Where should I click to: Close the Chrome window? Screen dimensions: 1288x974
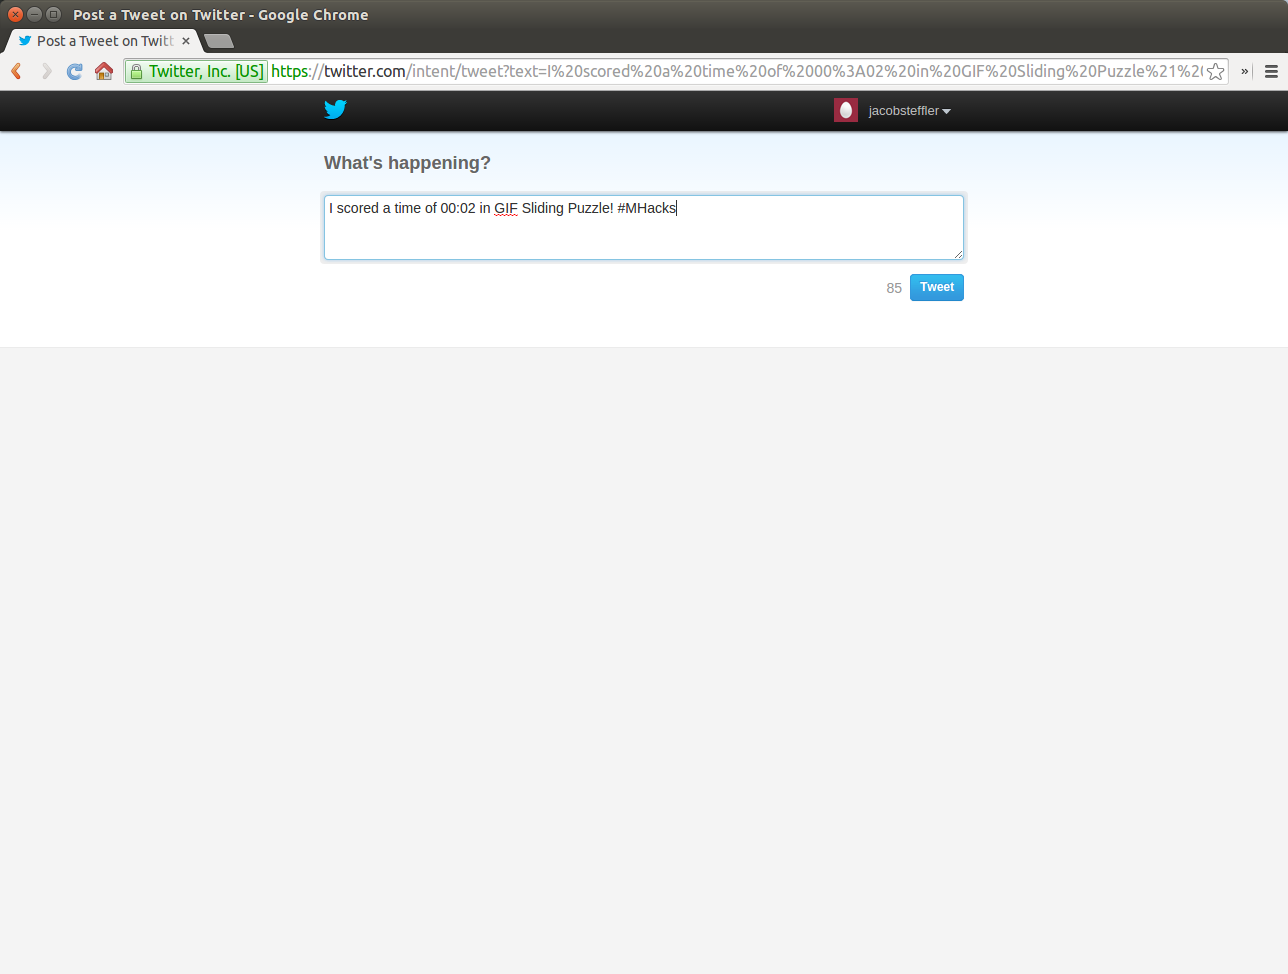click(x=15, y=14)
